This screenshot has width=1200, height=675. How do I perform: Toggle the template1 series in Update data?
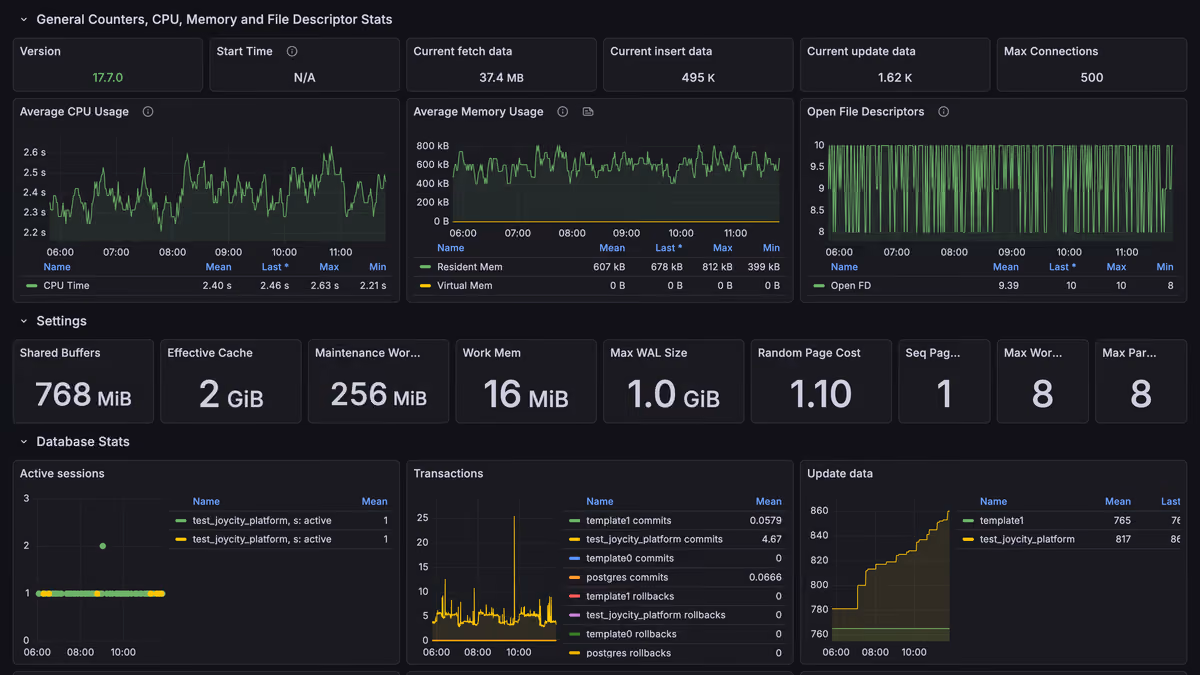pos(1002,521)
